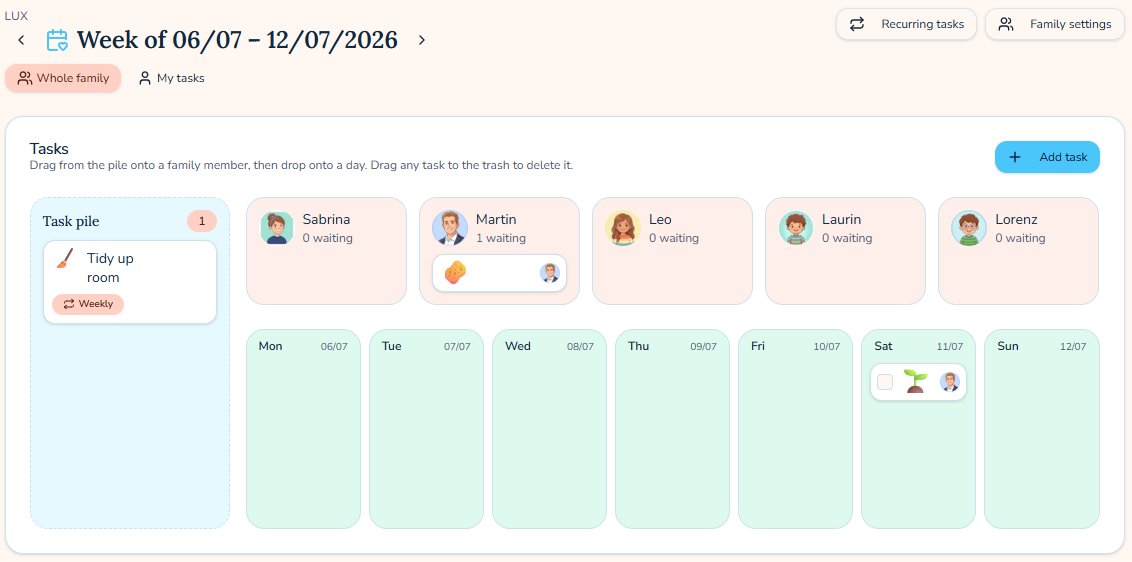Click the calendar heart icon beside week title
The height and width of the screenshot is (562, 1132).
[x=57, y=40]
